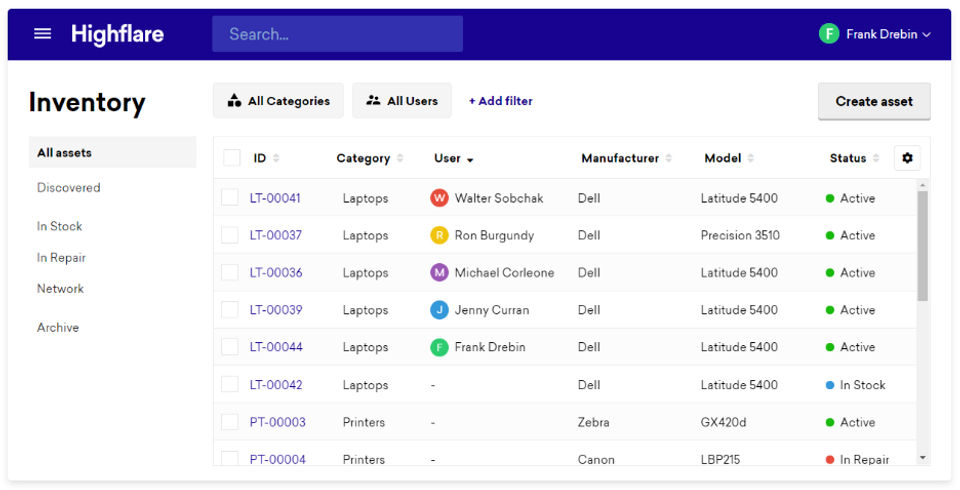Click the Frank Drebin profile avatar in header
Screen dimensions: 960x490
(x=828, y=34)
